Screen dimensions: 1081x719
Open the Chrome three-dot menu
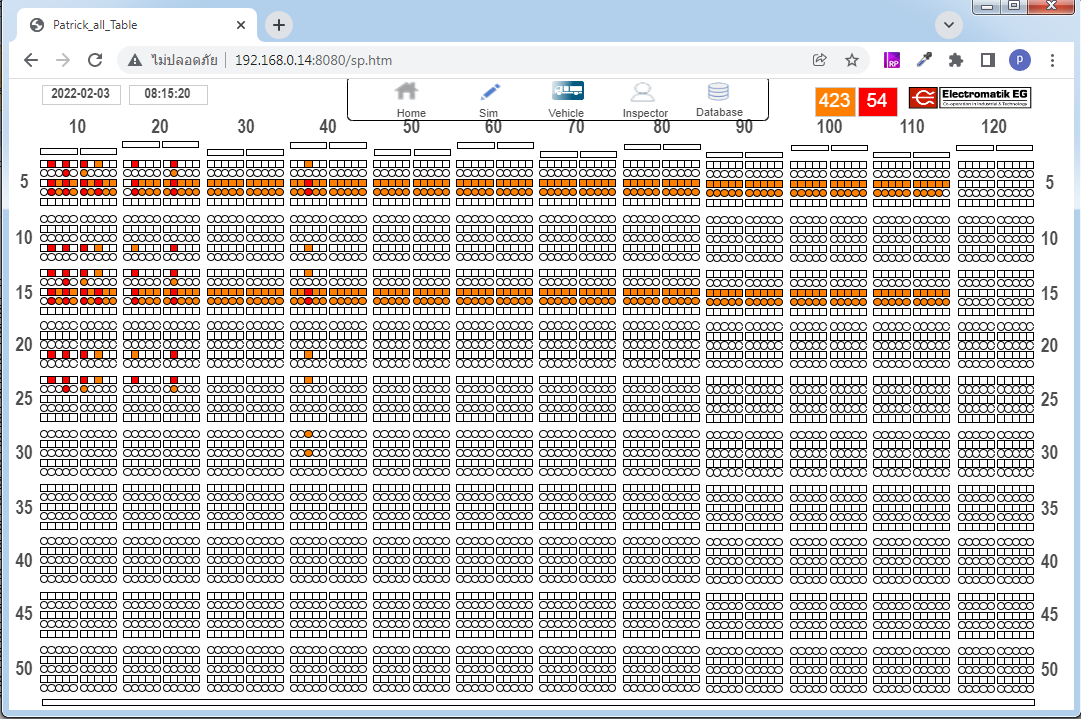(1052, 60)
